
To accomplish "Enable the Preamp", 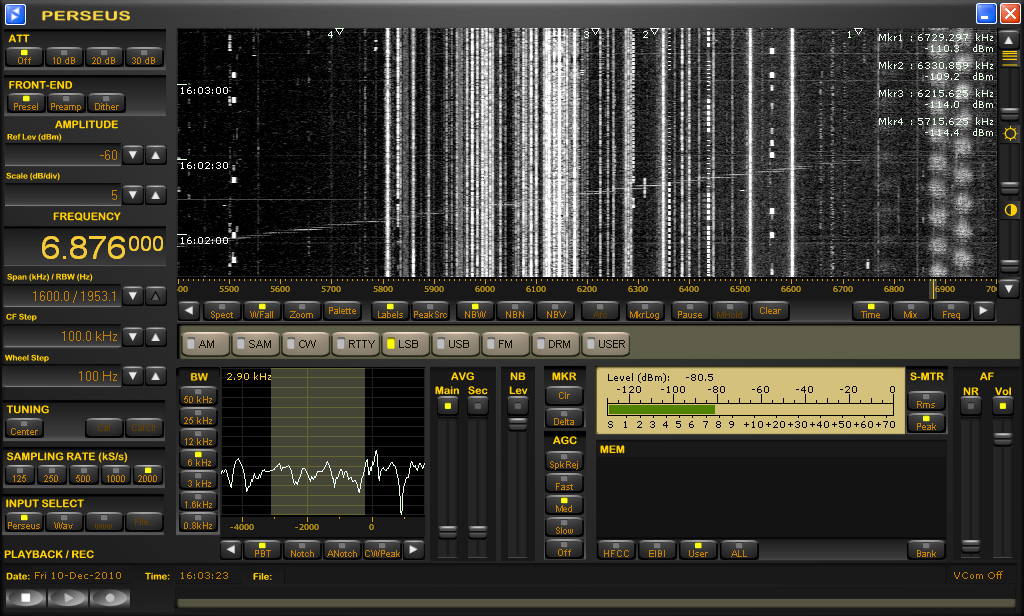I will pyautogui.click(x=66, y=103).
